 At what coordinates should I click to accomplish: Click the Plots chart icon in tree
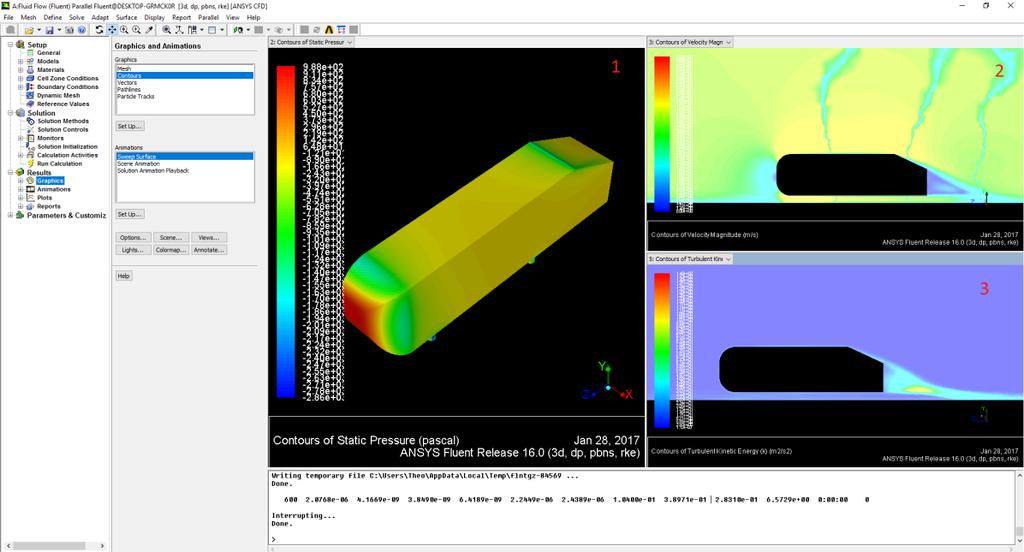point(30,198)
